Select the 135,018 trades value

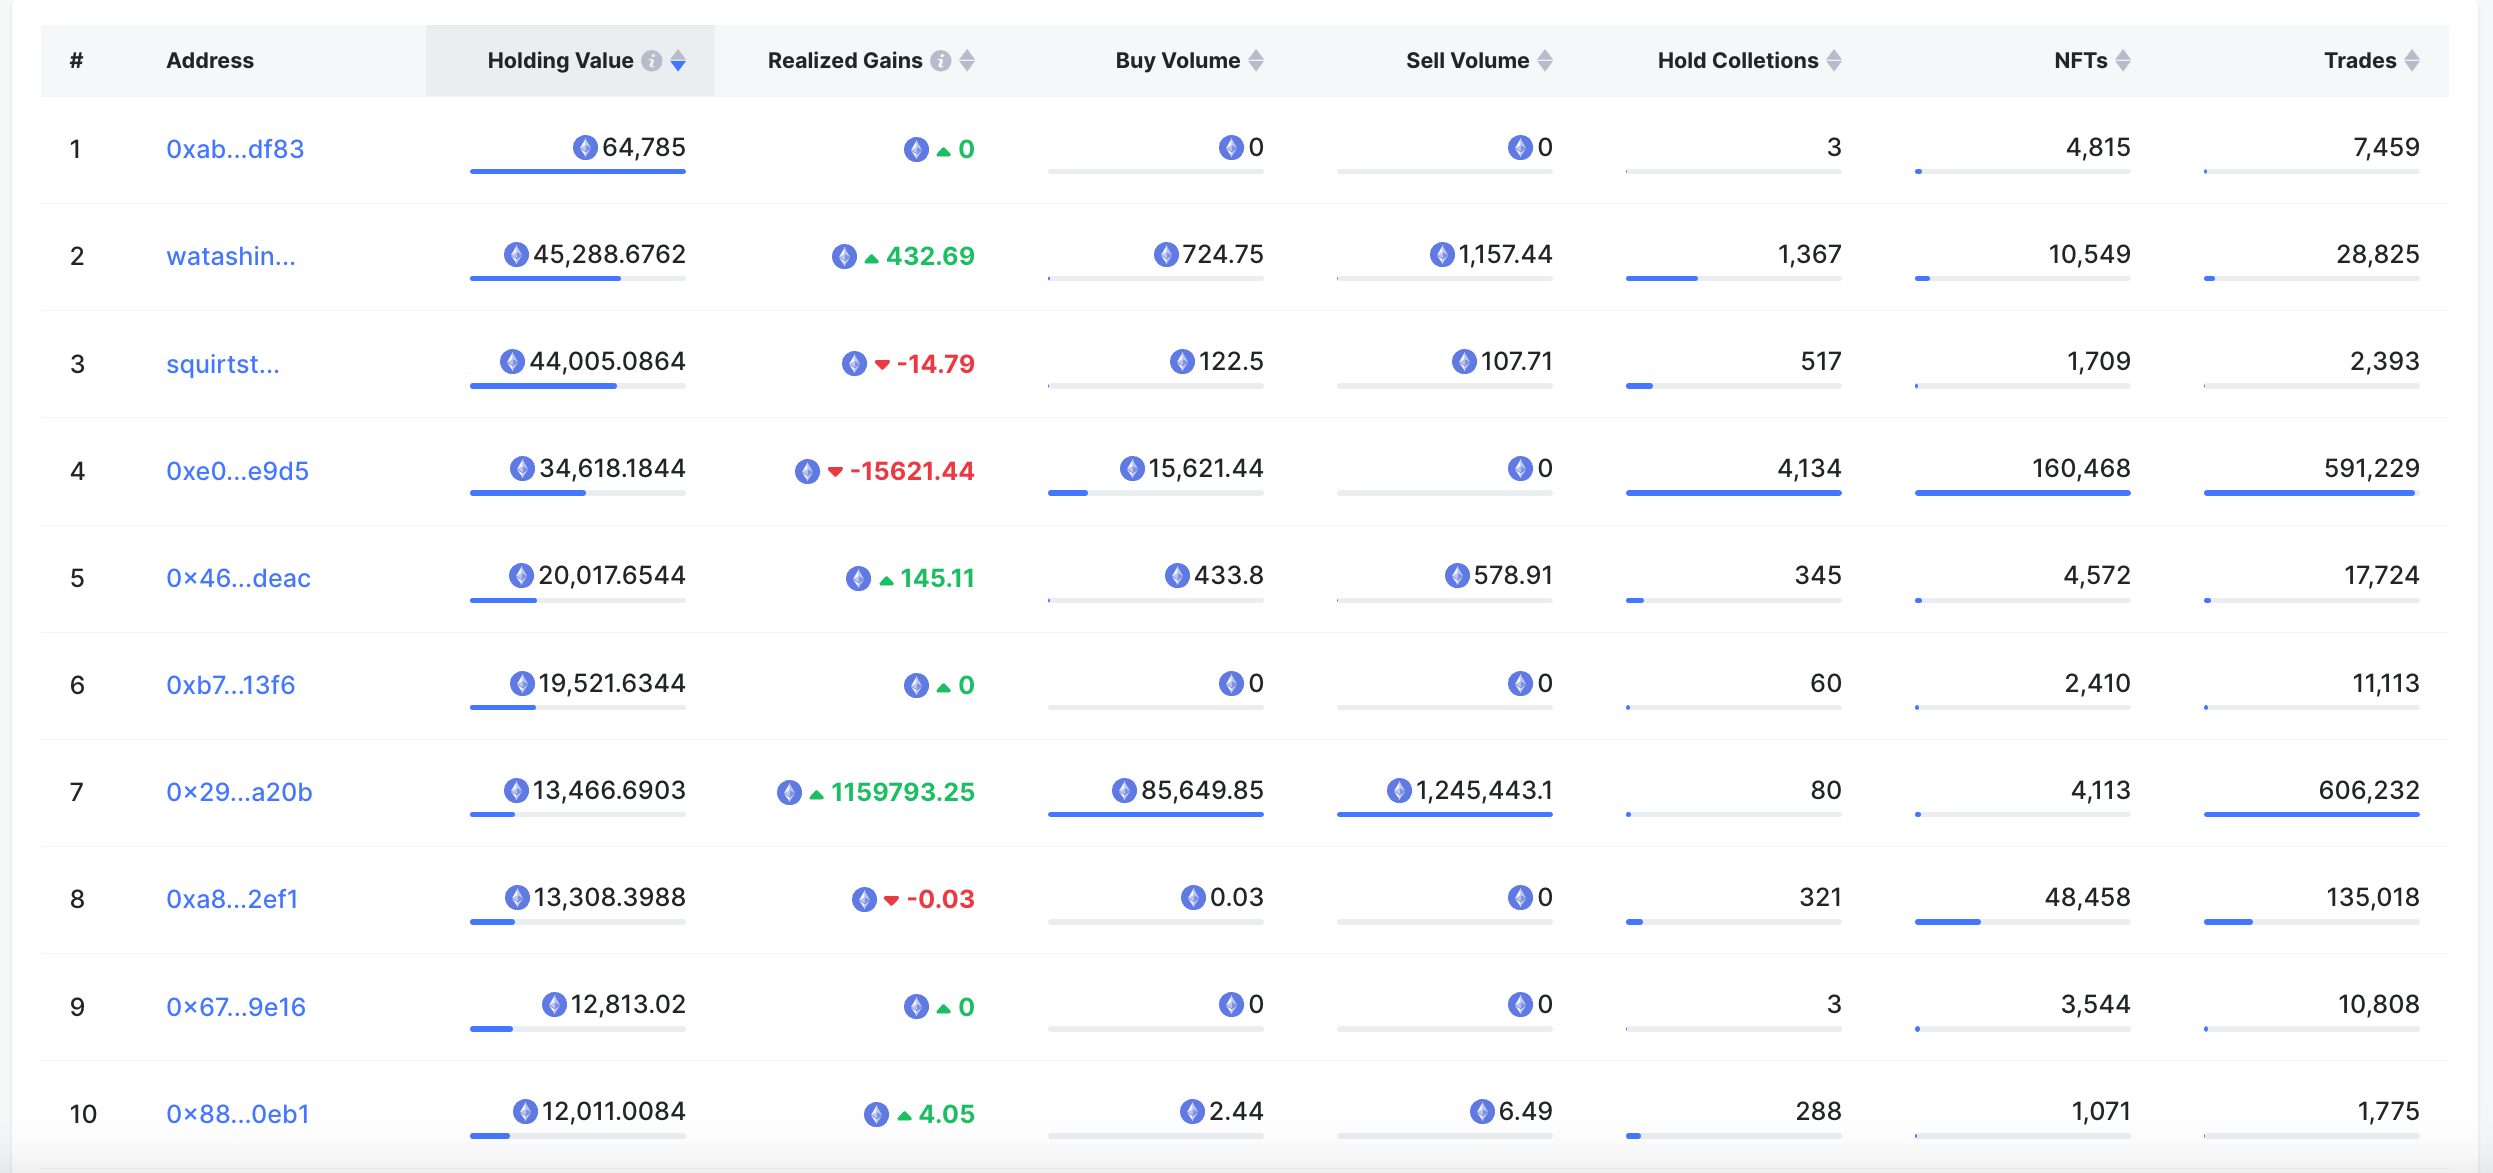pyautogui.click(x=2372, y=898)
